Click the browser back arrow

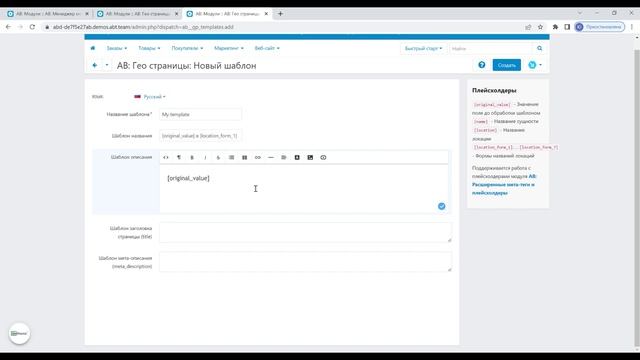(x=9, y=27)
